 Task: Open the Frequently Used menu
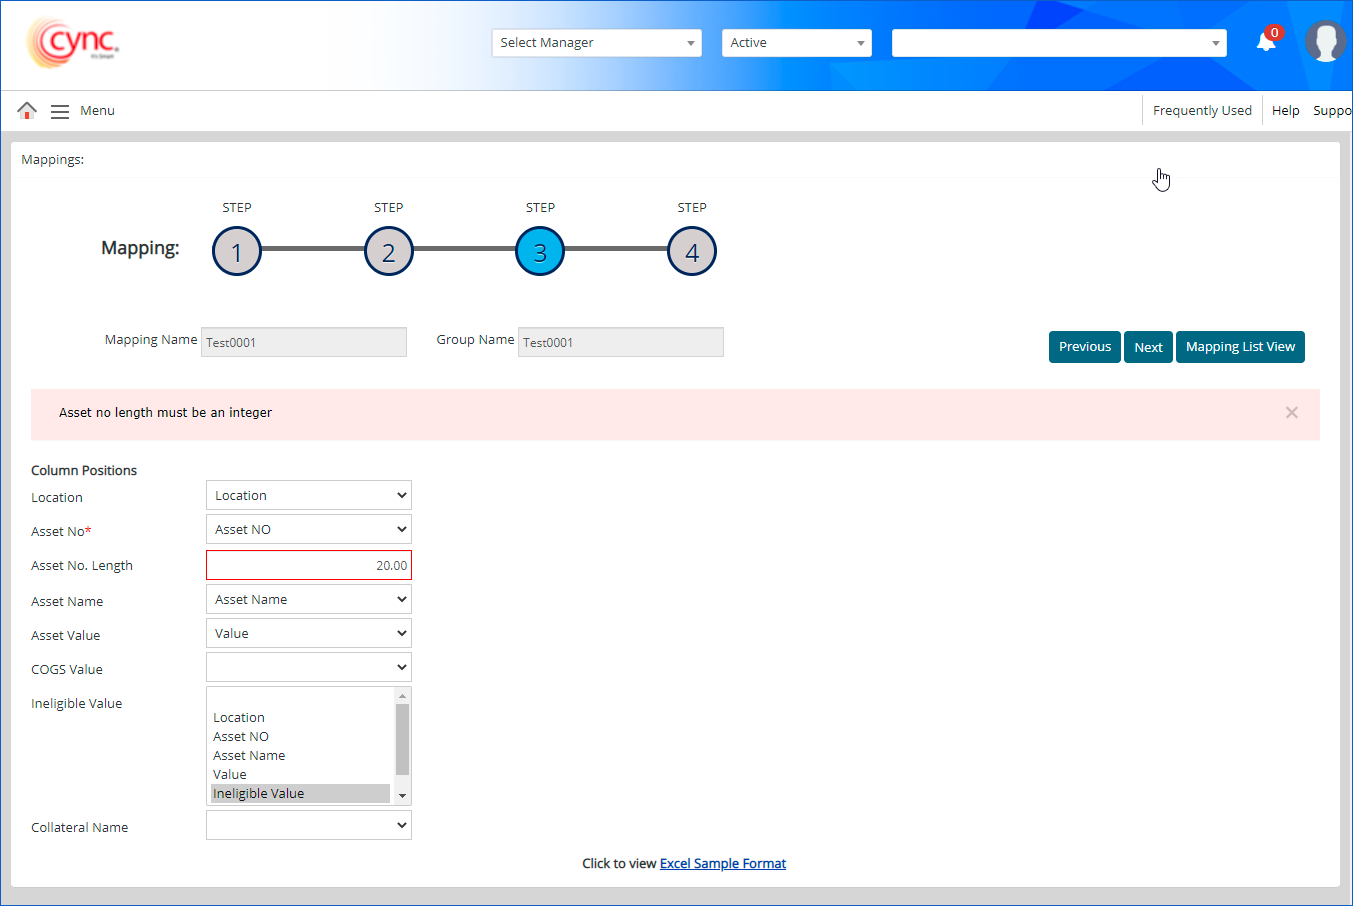[x=1202, y=111]
